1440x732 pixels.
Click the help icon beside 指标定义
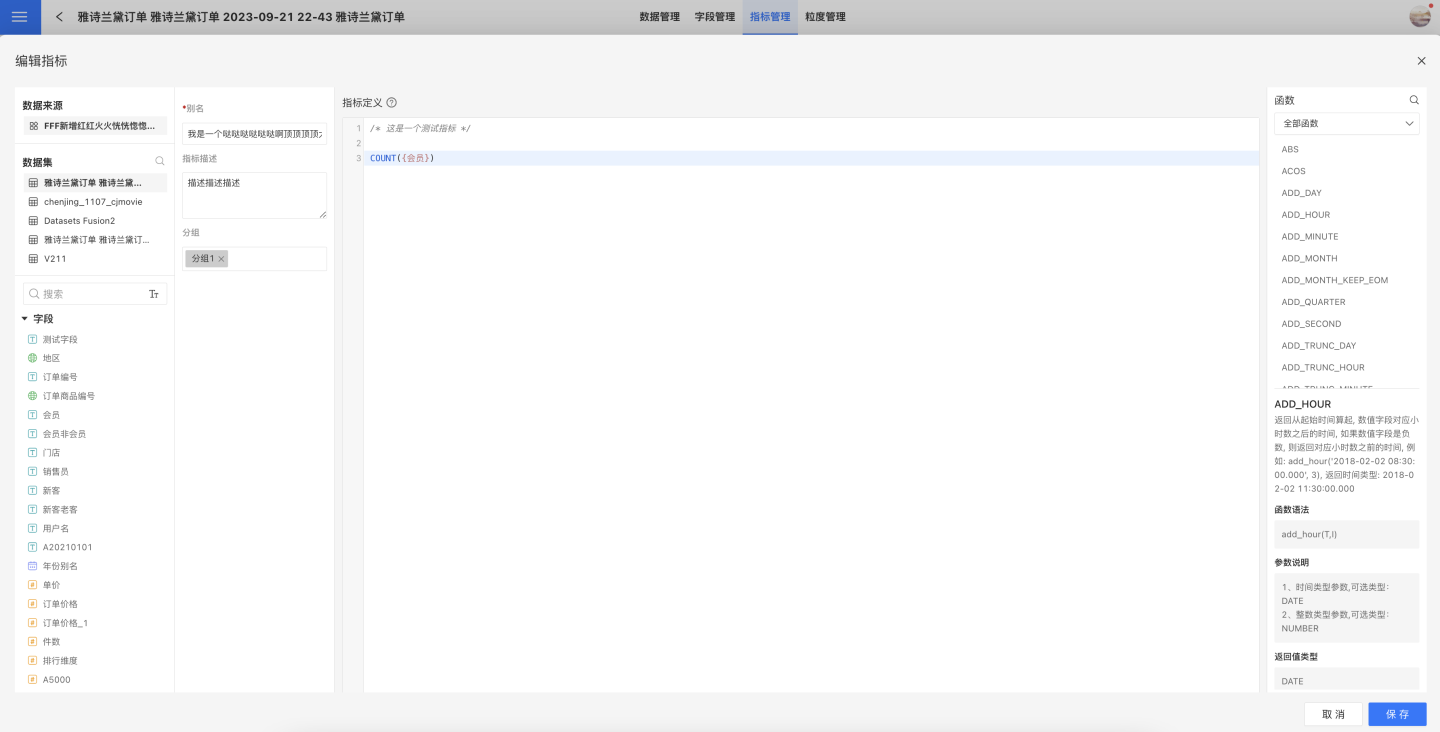coord(392,103)
